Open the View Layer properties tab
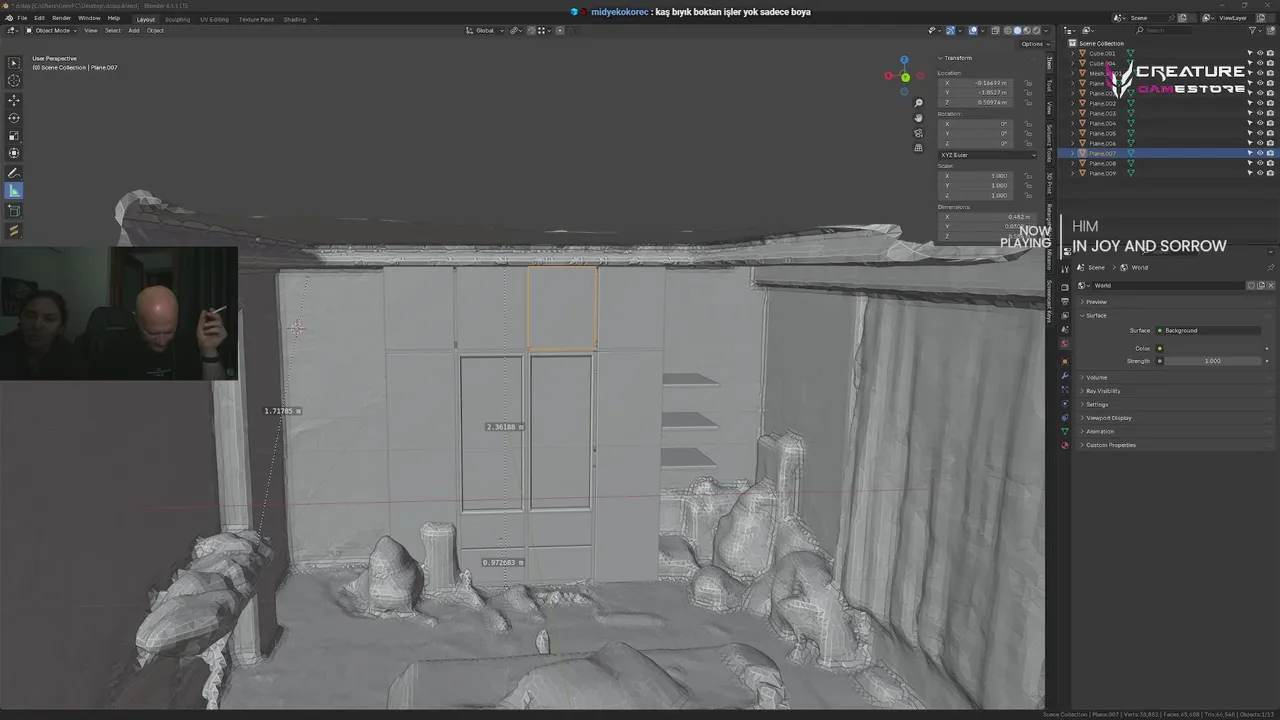 [x=1065, y=315]
